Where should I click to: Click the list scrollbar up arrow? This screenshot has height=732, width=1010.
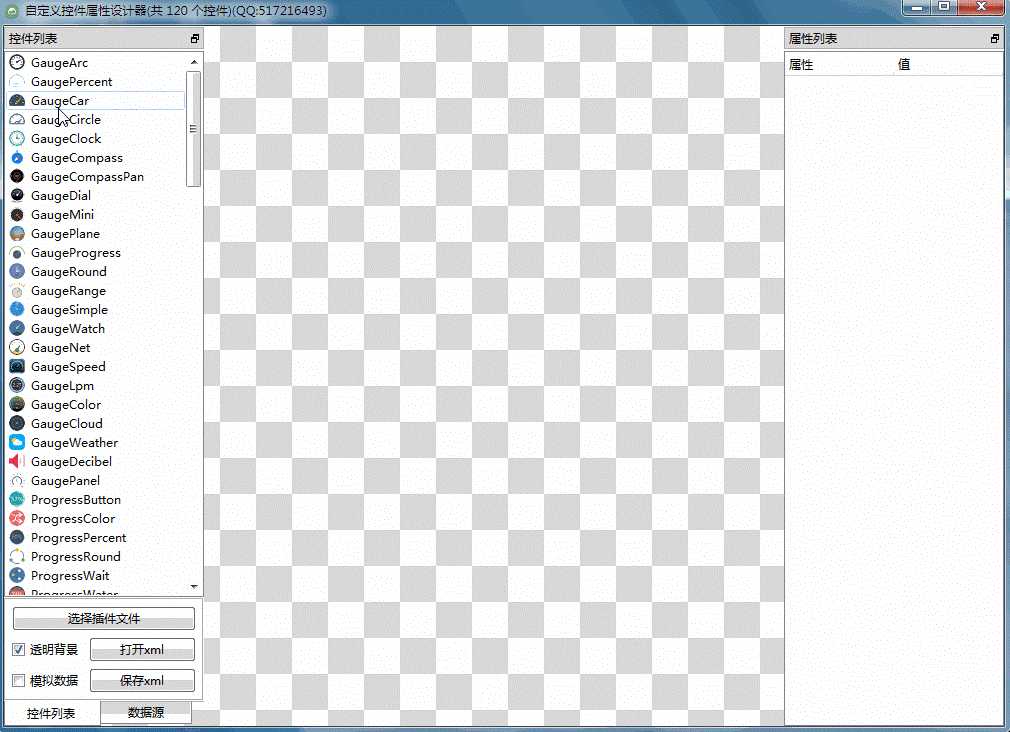coord(194,62)
